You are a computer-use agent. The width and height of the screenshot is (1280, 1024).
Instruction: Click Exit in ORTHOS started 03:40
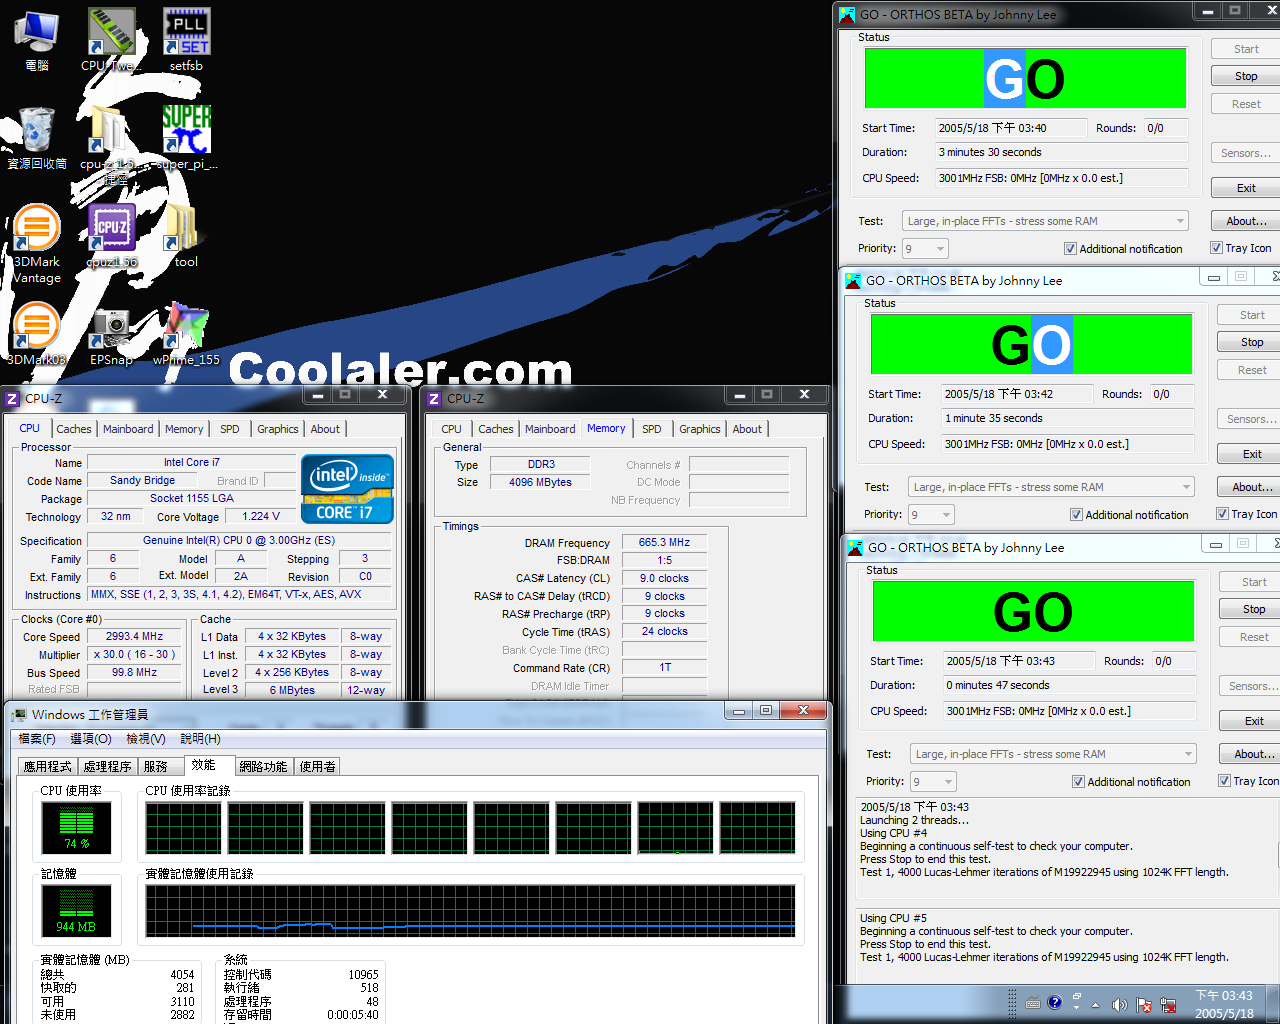tap(1246, 188)
